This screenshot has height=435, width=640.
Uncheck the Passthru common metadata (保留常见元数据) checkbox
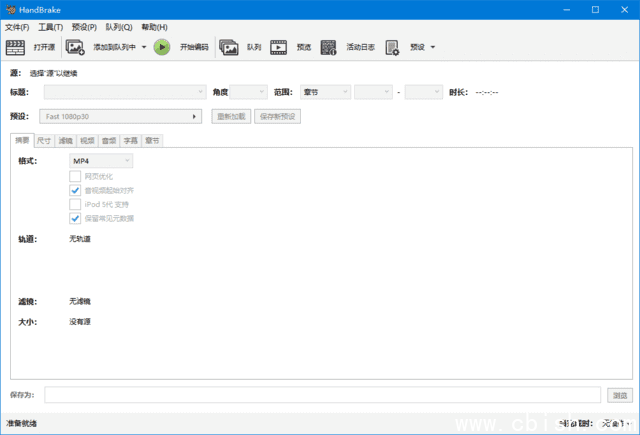coord(75,218)
